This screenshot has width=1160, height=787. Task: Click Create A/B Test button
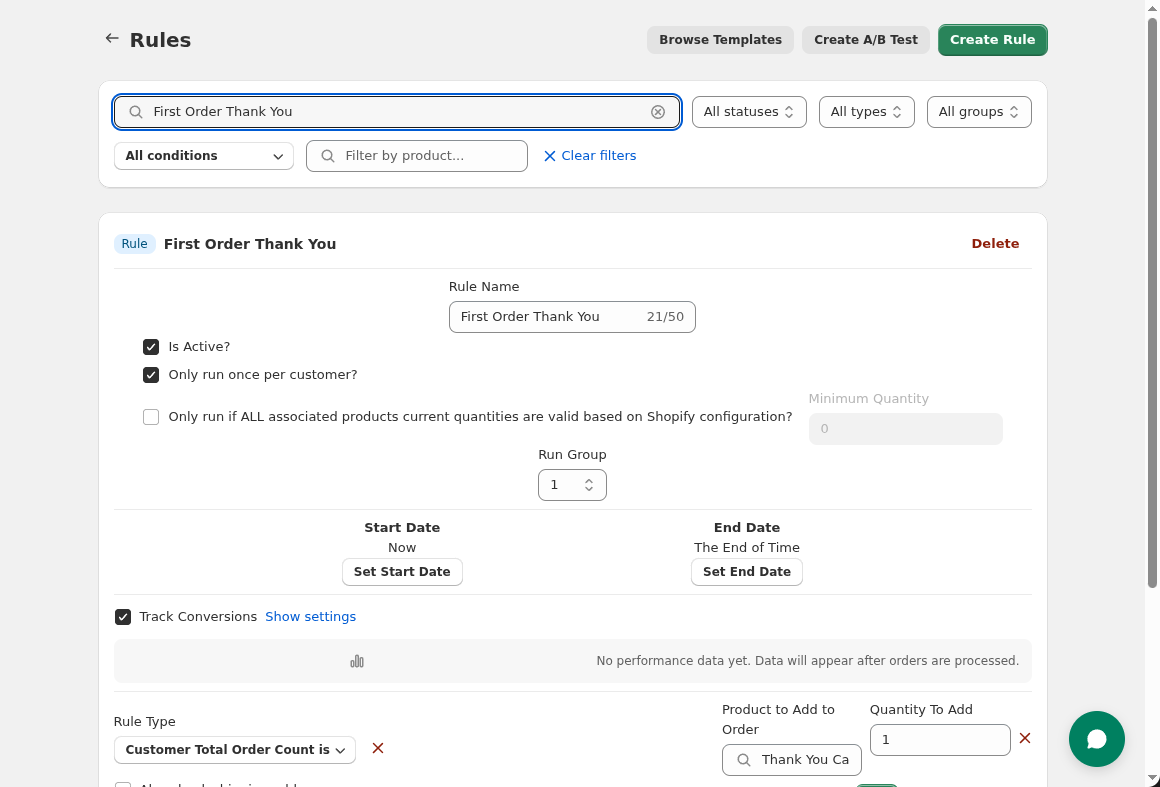[866, 40]
